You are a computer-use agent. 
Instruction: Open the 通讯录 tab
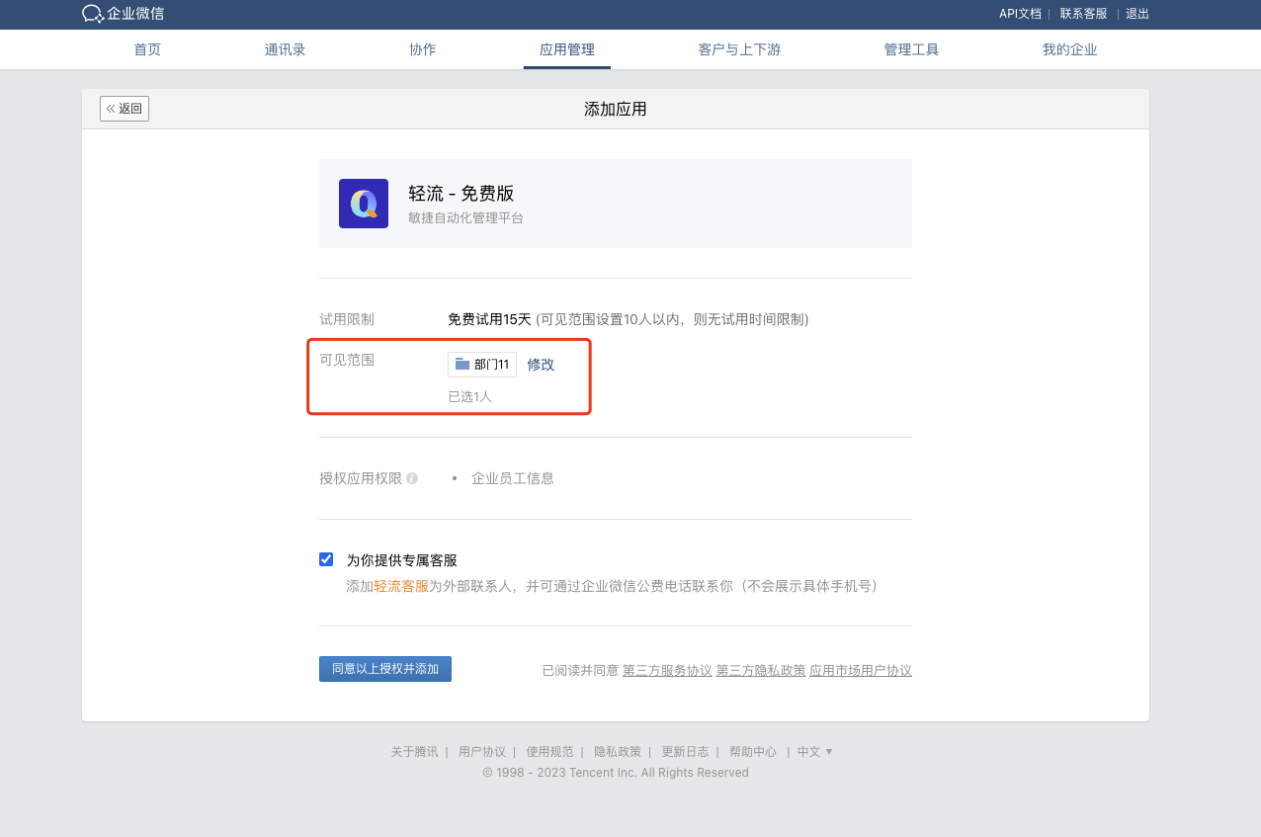click(x=285, y=49)
